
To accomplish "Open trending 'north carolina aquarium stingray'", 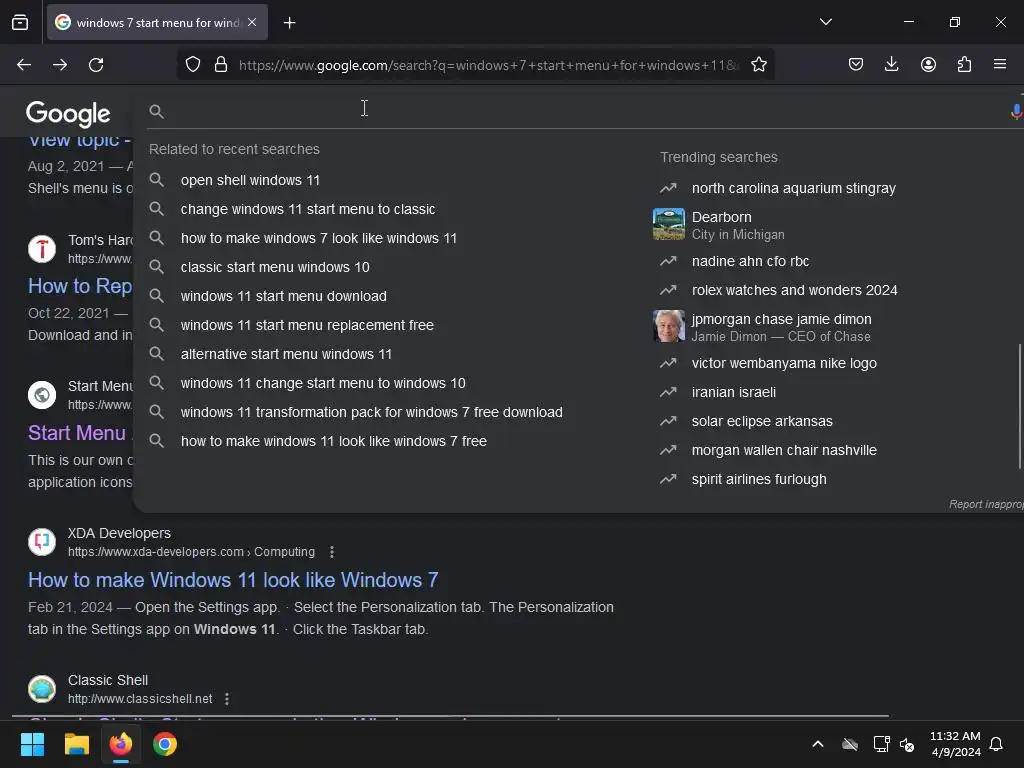I will coord(793,188).
